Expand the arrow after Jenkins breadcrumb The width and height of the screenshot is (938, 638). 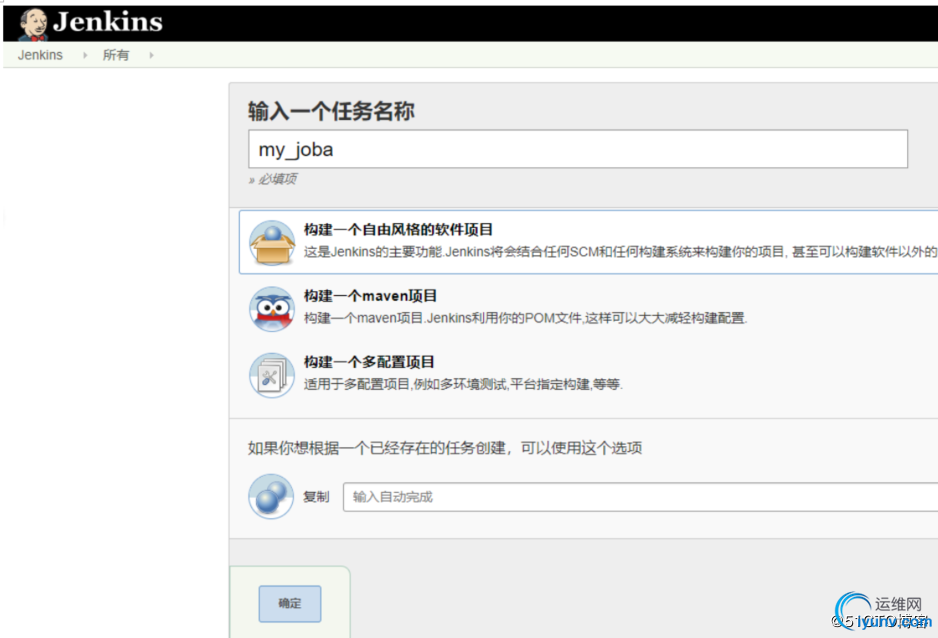click(85, 55)
